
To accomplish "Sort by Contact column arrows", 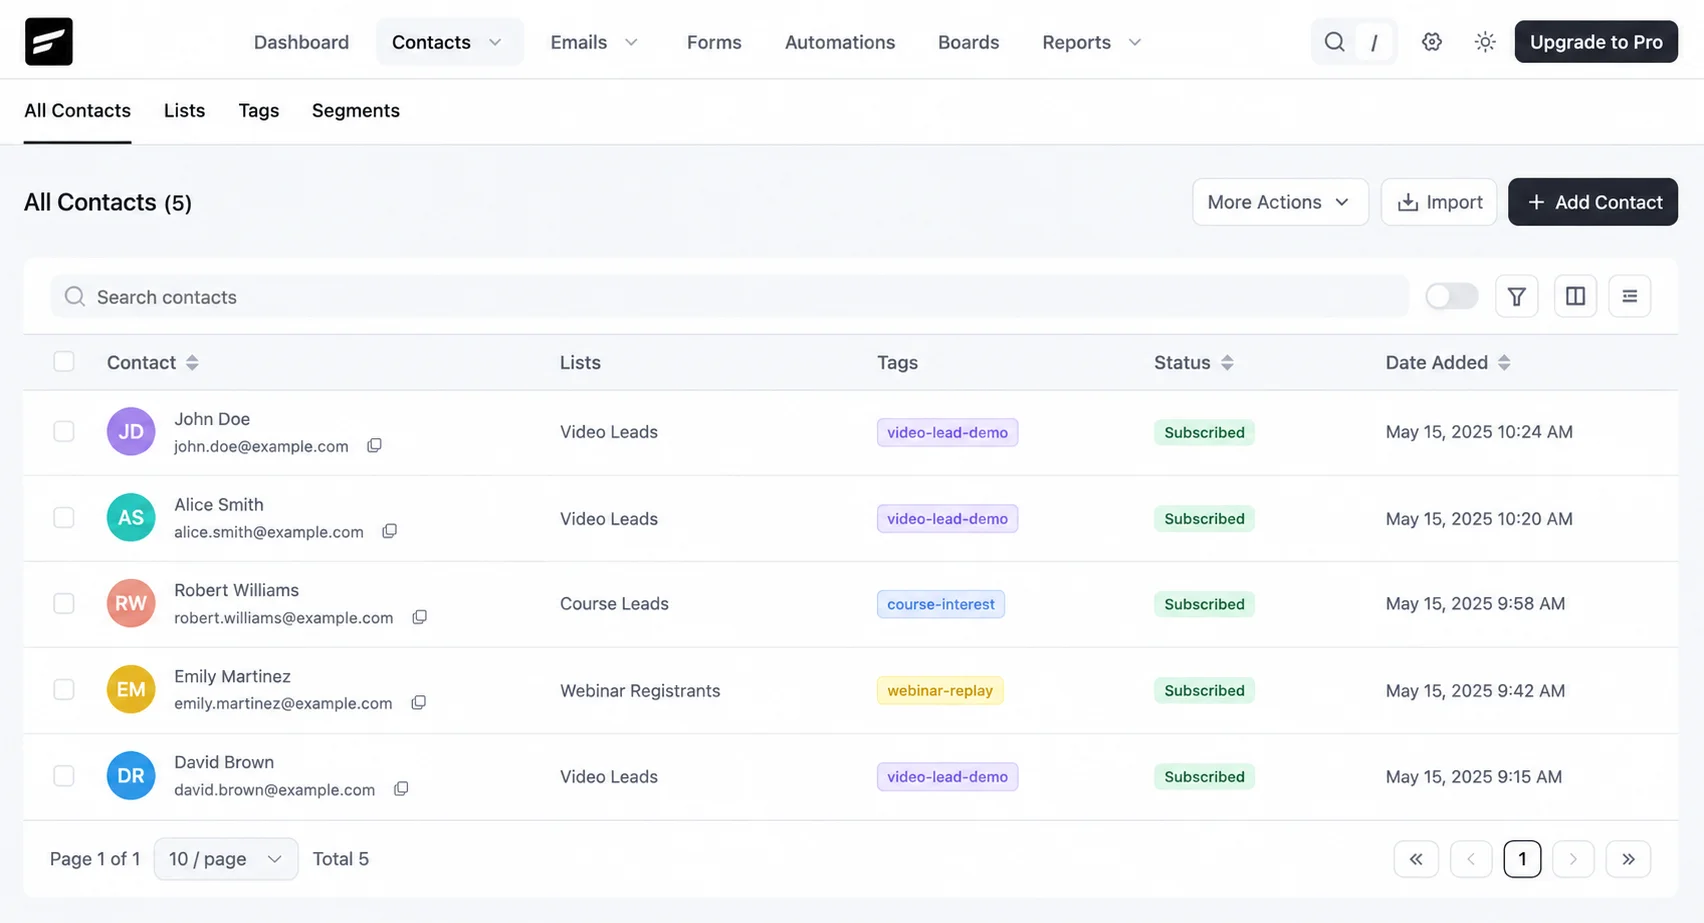I will [x=192, y=362].
